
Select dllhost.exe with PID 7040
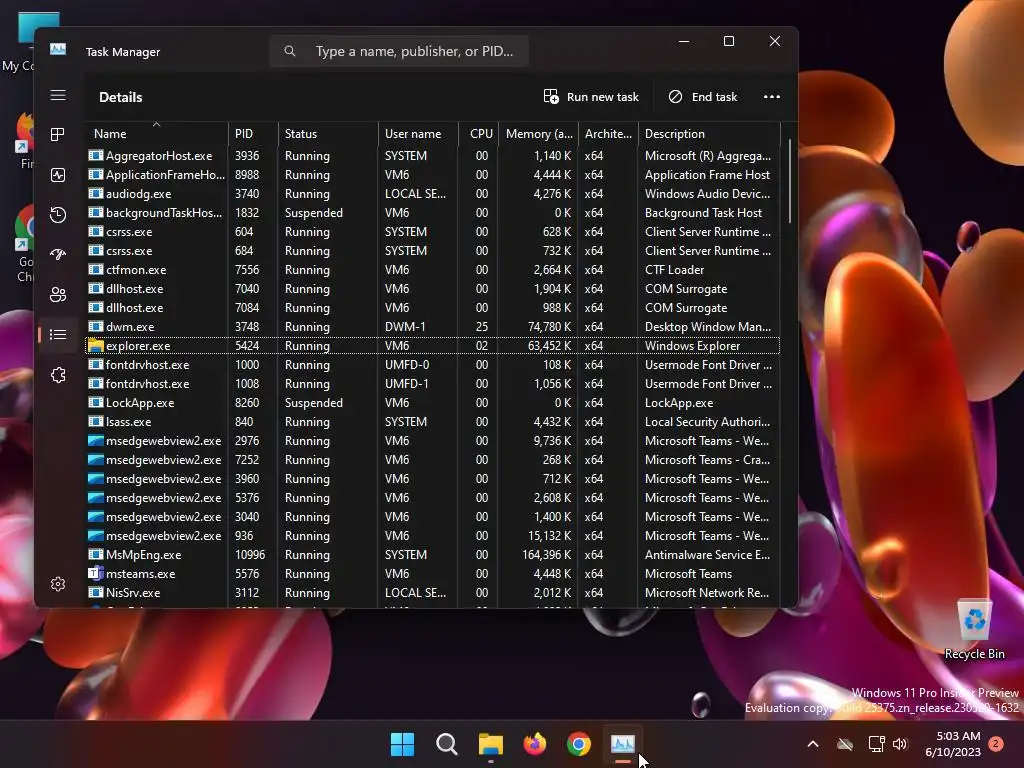(x=432, y=288)
